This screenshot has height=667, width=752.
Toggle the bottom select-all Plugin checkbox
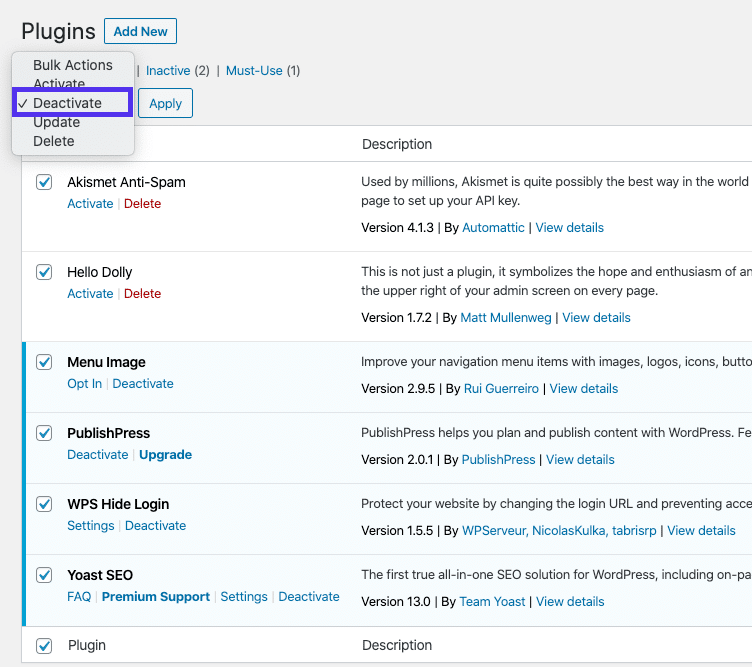tap(44, 645)
